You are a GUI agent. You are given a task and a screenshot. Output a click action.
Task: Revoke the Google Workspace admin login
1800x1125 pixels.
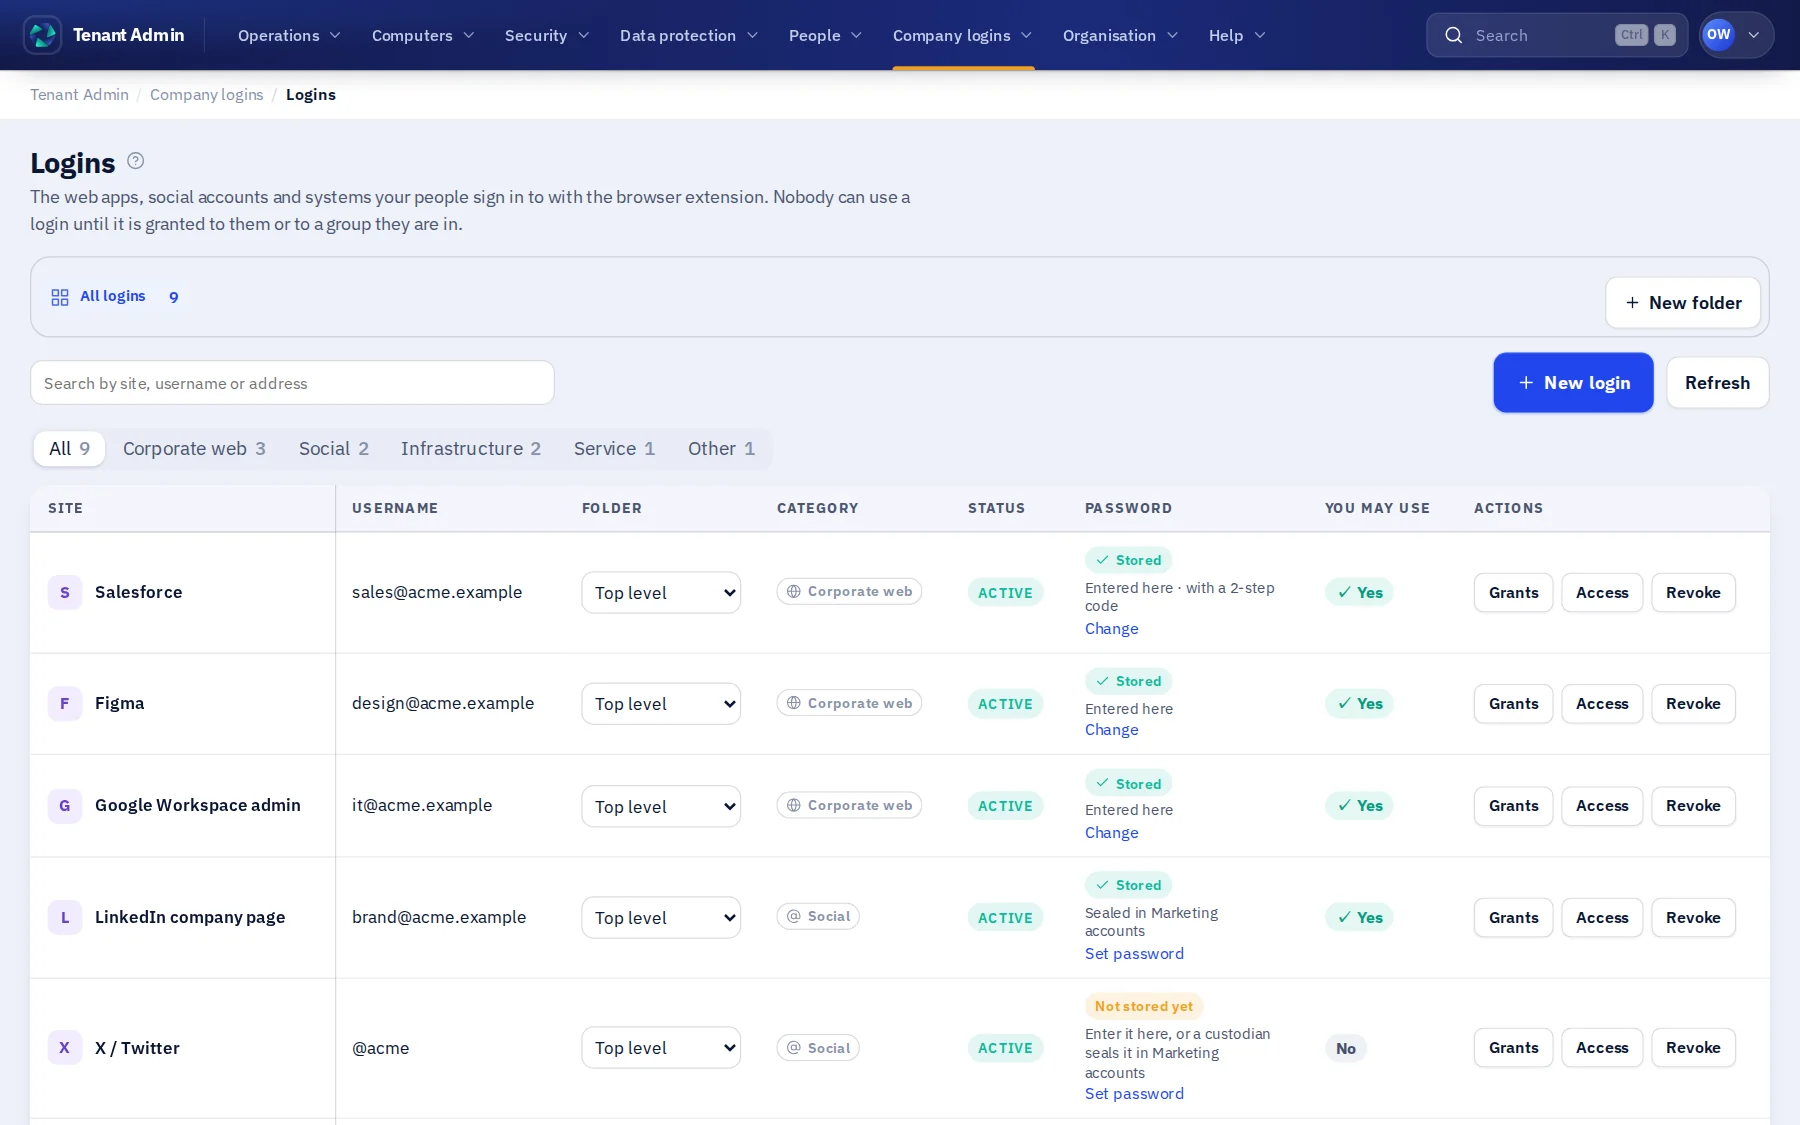[1693, 805]
